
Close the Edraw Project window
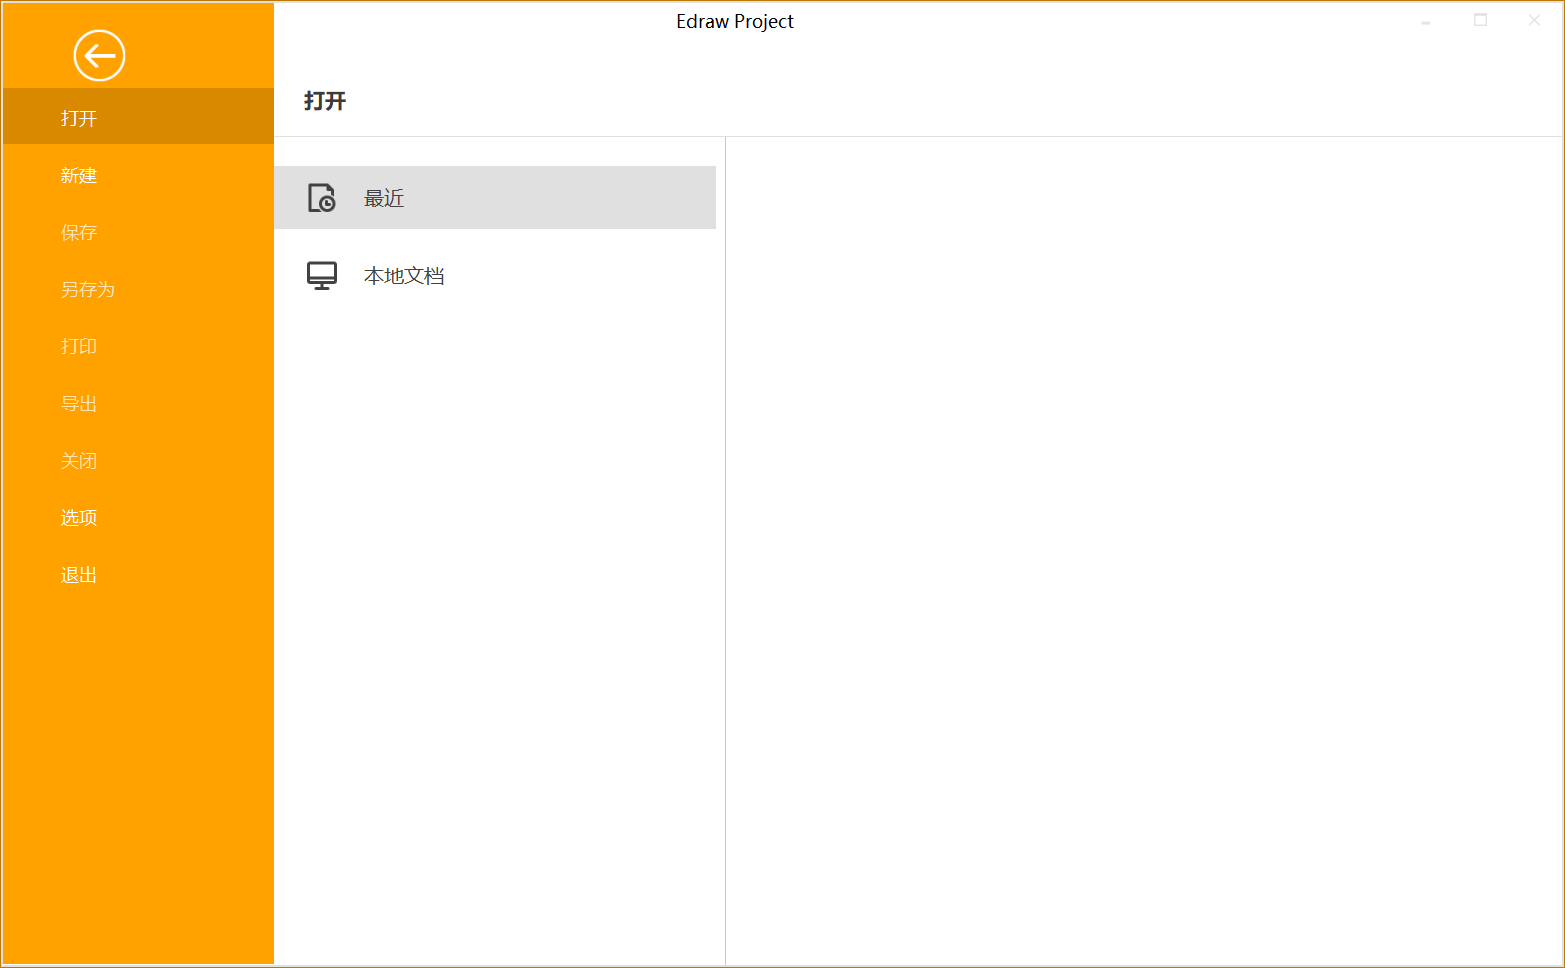tap(1534, 20)
